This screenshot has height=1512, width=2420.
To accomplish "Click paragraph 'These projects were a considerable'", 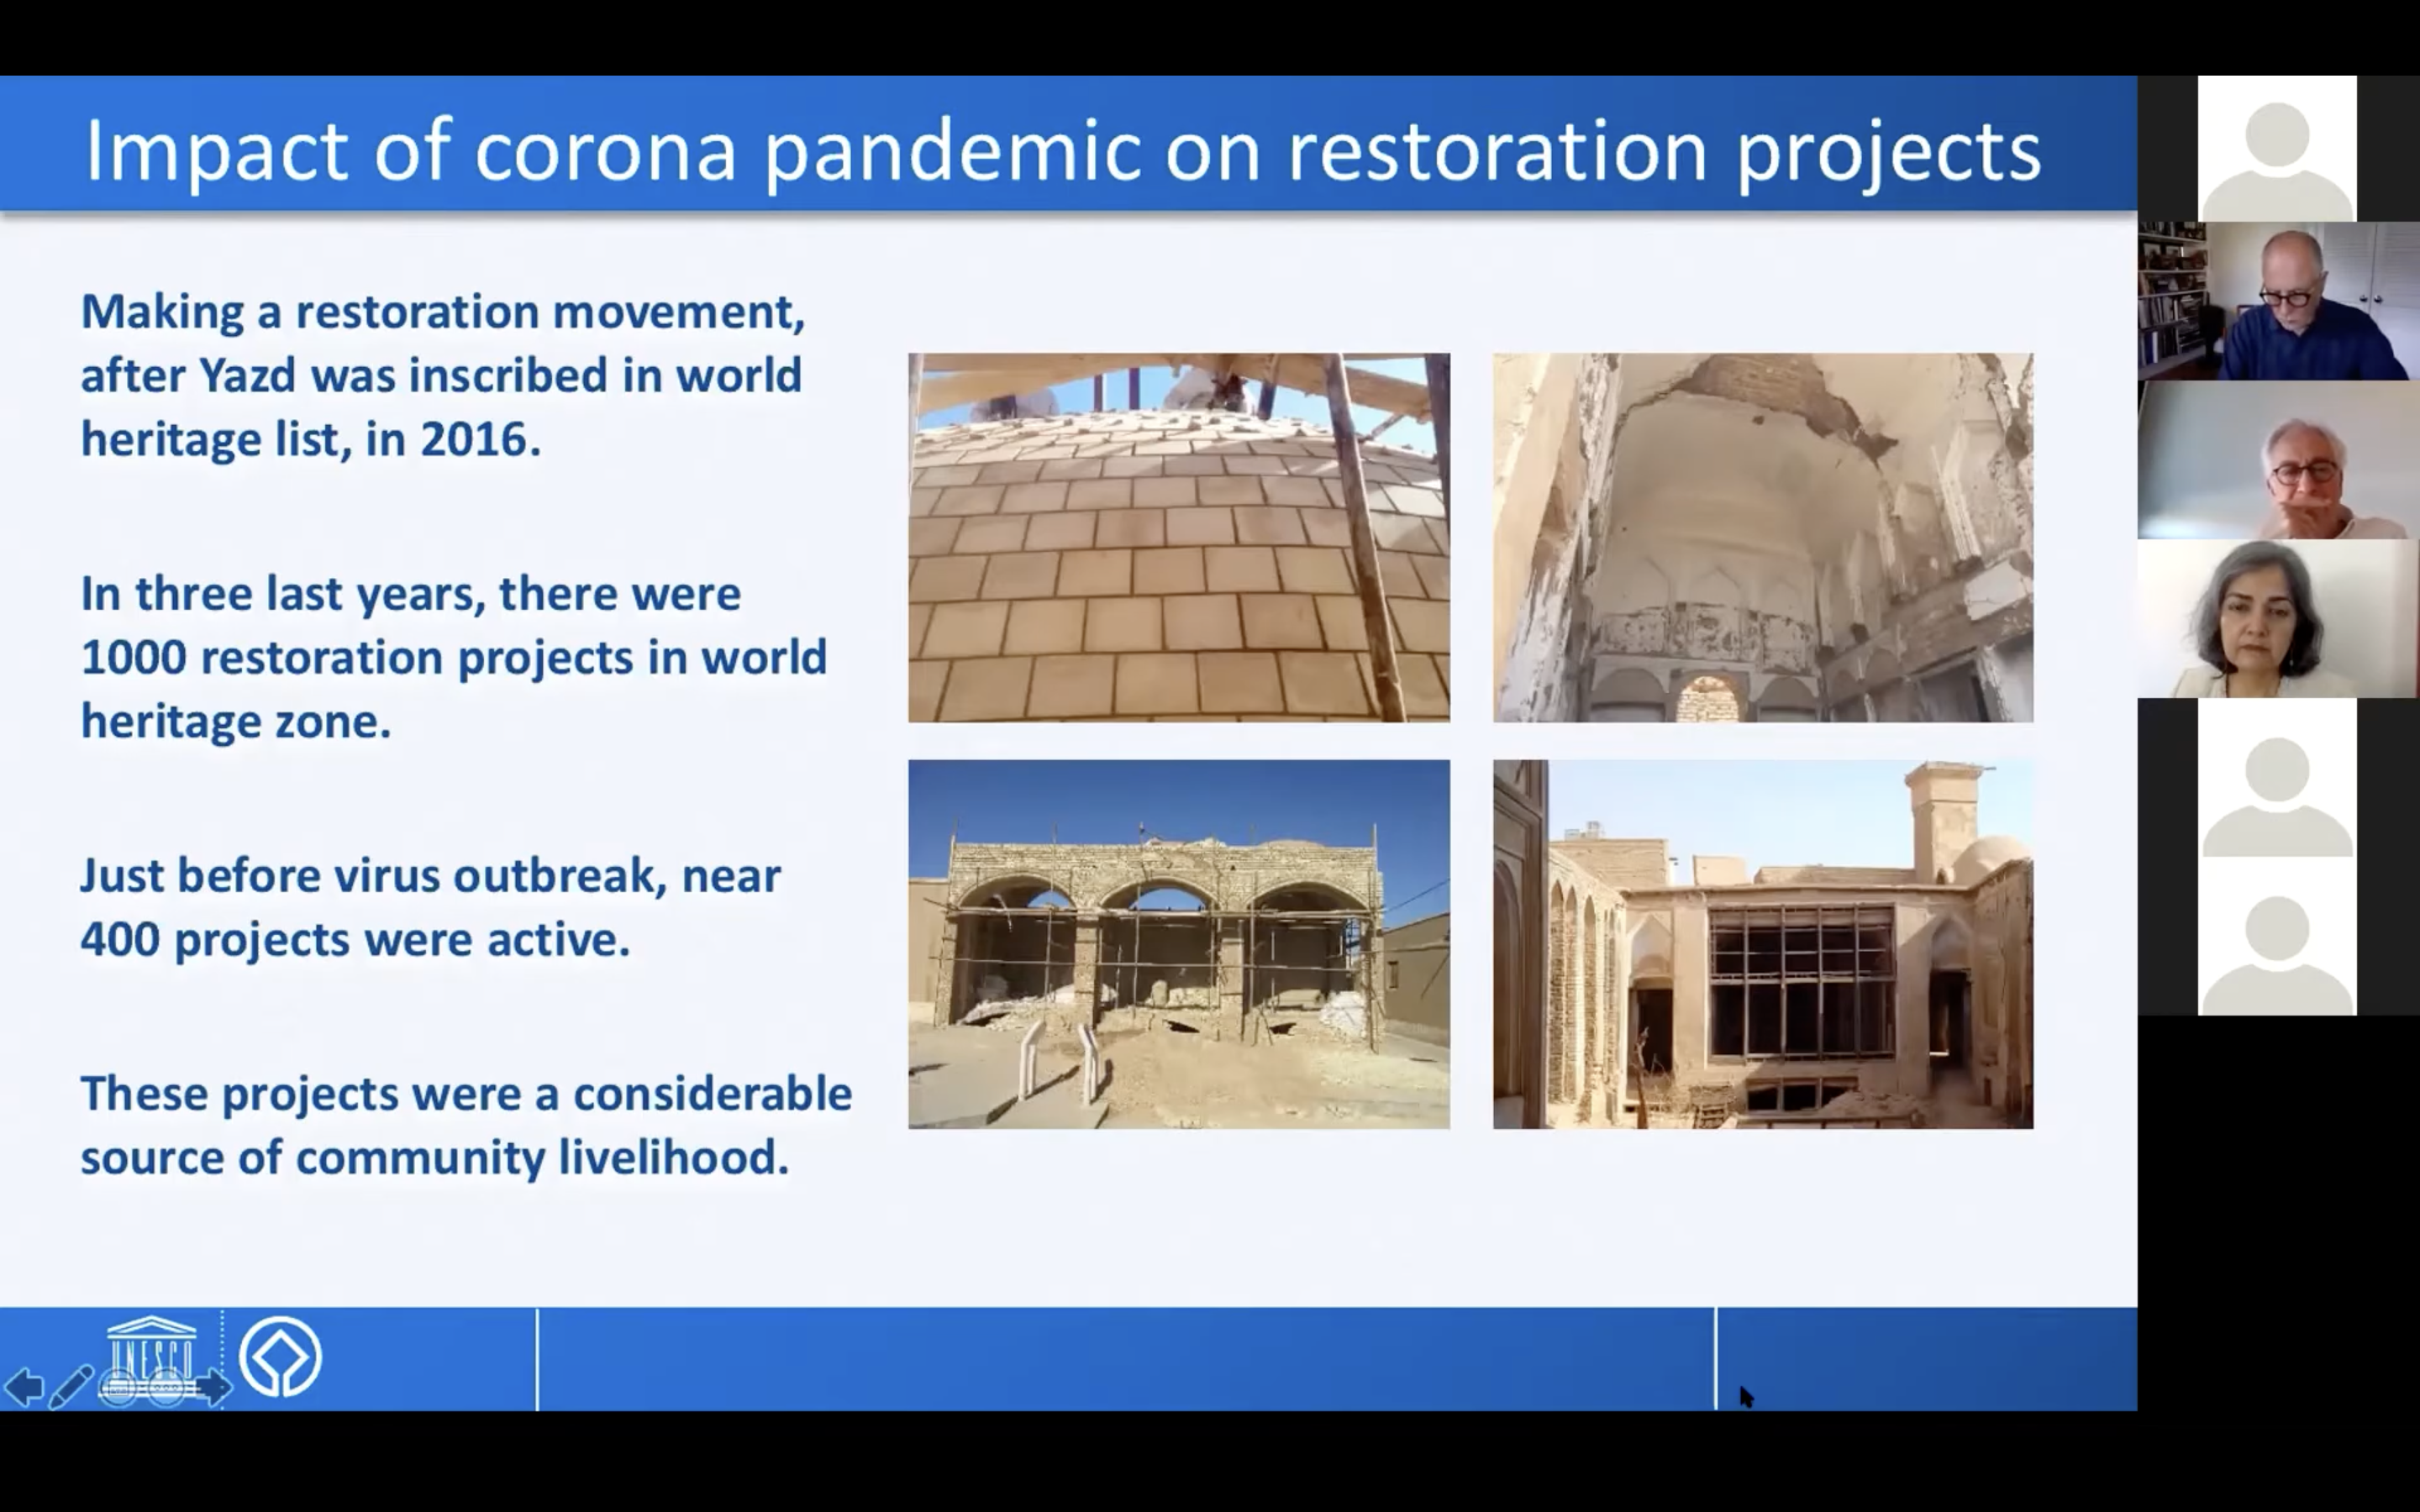I will coord(466,1126).
